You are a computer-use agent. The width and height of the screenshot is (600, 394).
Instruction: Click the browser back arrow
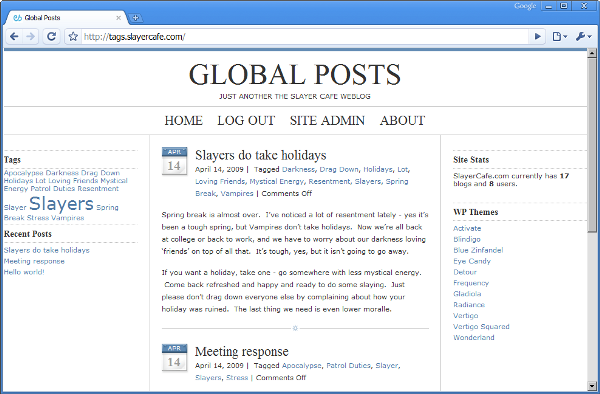tap(14, 37)
